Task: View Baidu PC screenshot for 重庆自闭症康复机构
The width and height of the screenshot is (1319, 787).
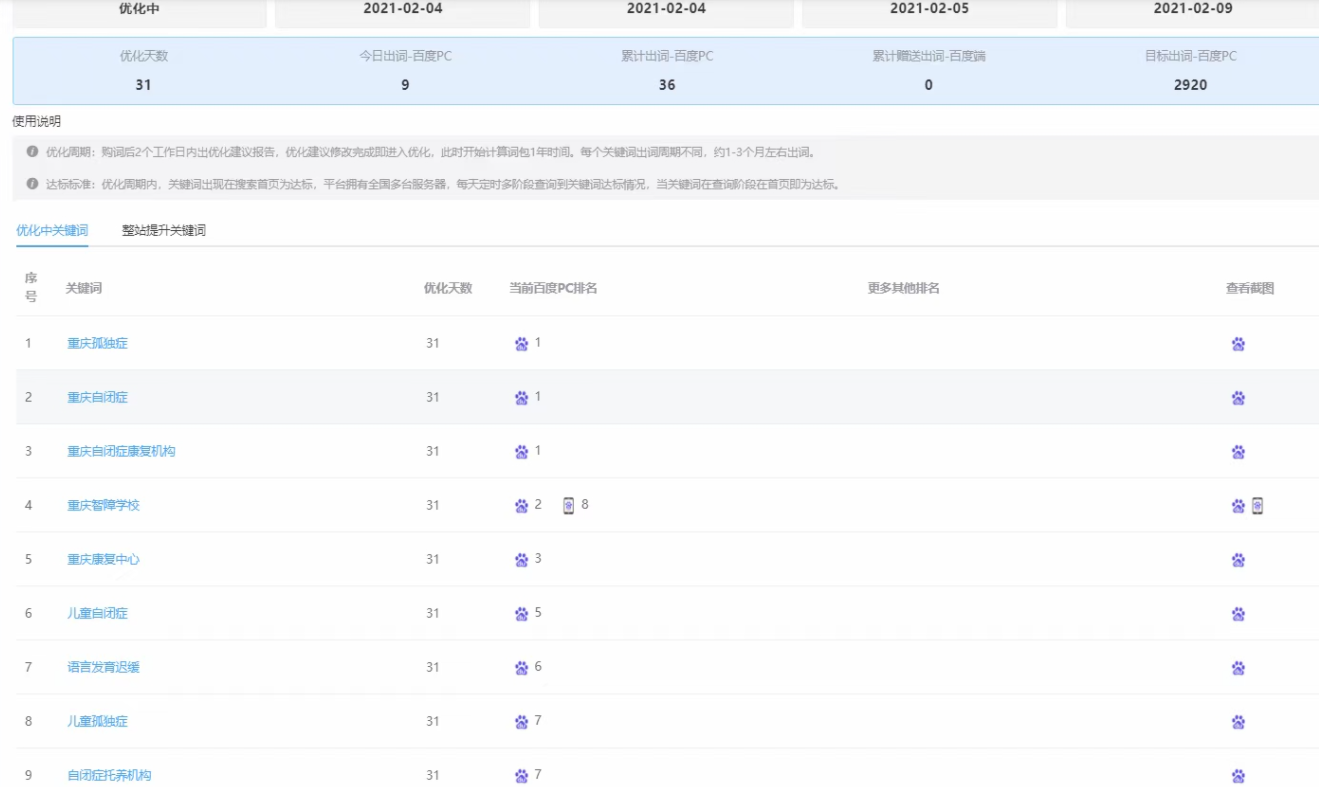Action: tap(1238, 452)
